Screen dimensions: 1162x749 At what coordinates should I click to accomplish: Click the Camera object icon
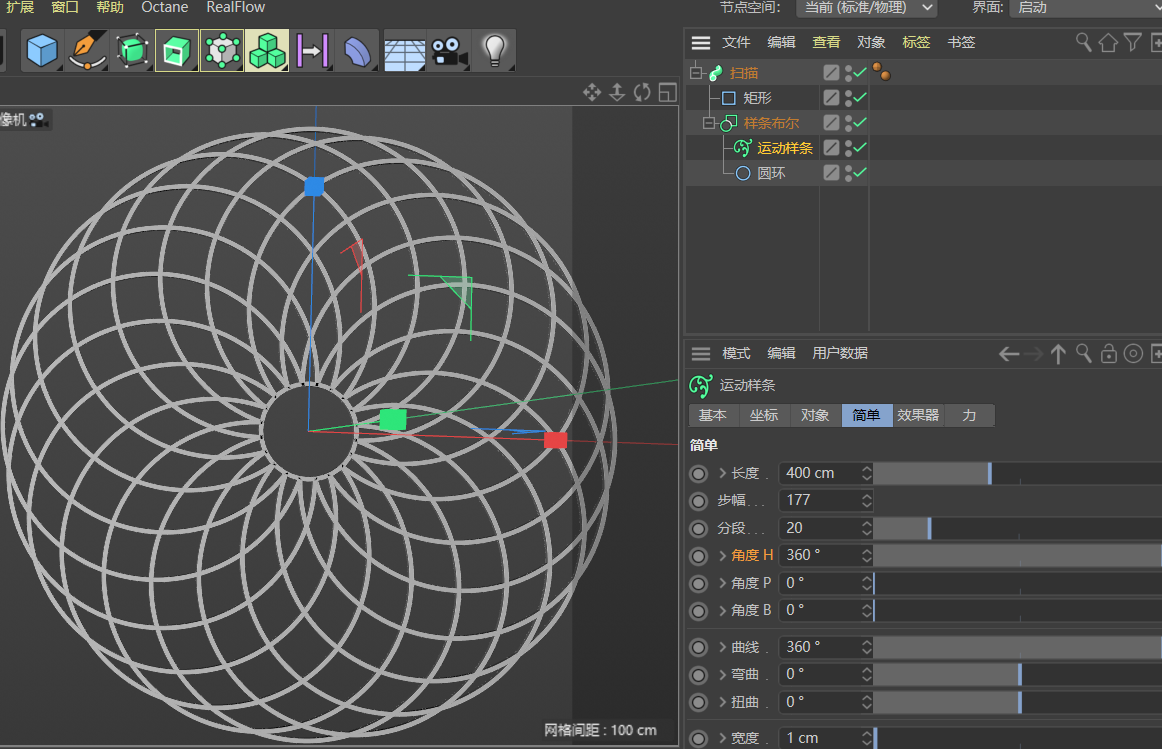[x=449, y=50]
